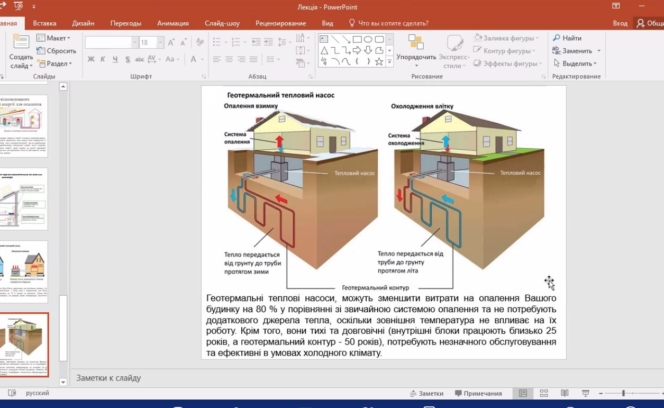Toggle Примечания (Comments) pane in status bar

tap(477, 394)
